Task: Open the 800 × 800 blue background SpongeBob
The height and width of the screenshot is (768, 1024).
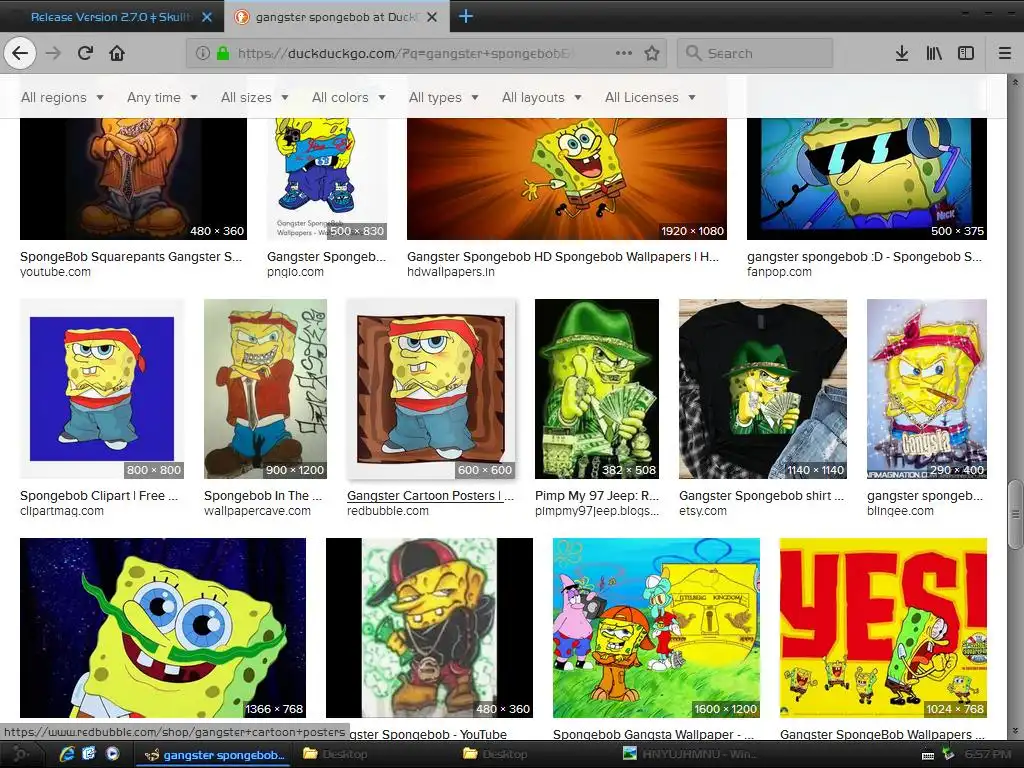Action: [x=102, y=389]
